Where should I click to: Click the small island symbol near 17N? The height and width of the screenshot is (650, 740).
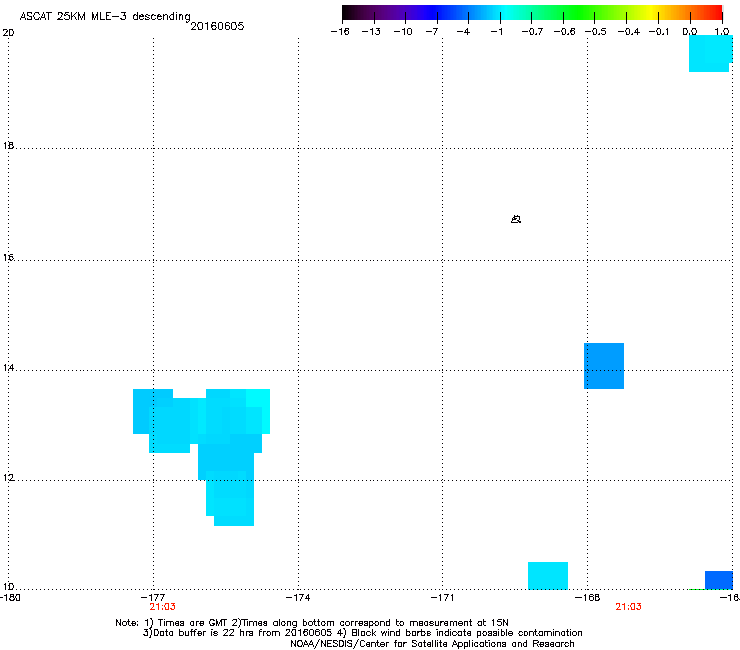coord(516,219)
